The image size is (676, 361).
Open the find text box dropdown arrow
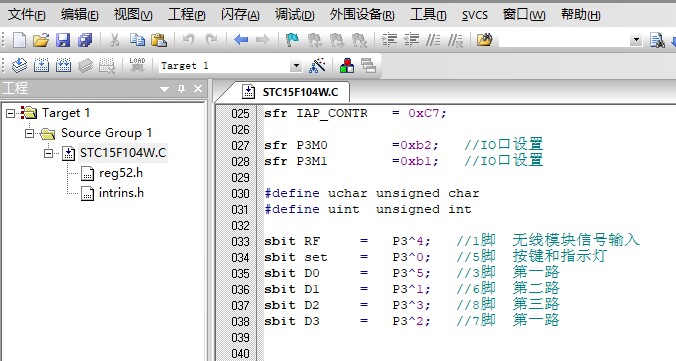636,41
